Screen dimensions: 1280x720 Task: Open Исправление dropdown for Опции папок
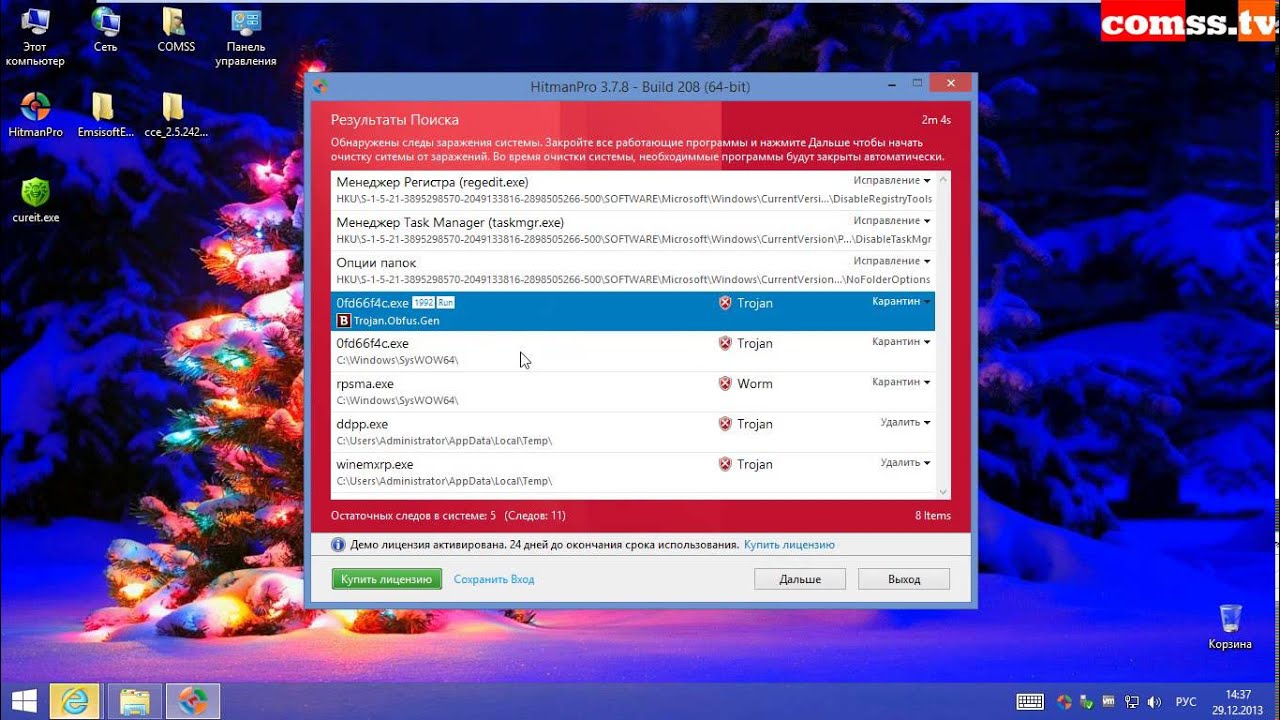pyautogui.click(x=892, y=261)
